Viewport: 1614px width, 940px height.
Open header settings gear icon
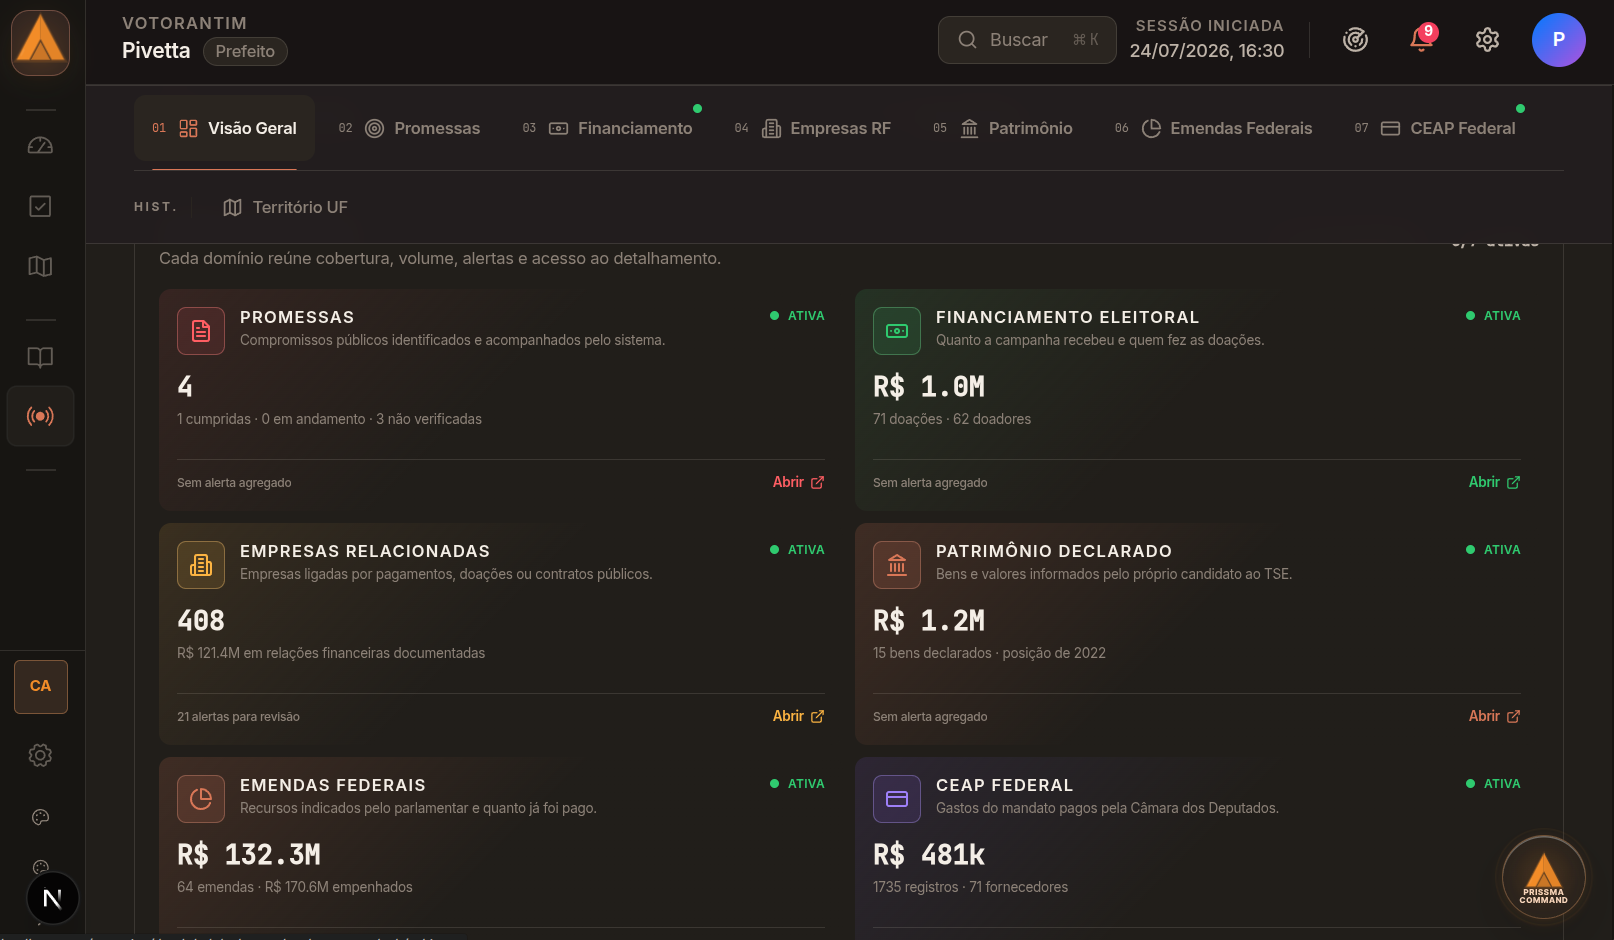[x=1487, y=40]
